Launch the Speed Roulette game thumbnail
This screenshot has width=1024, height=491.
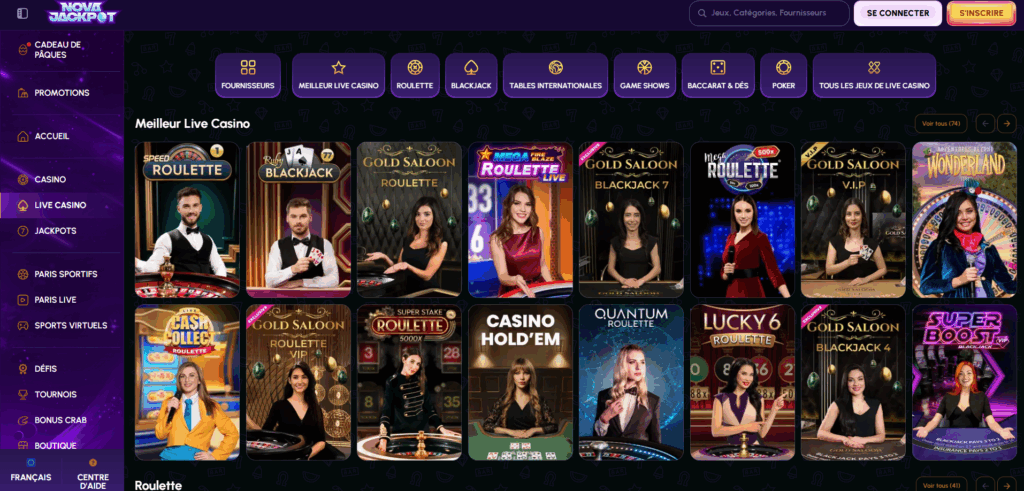187,219
